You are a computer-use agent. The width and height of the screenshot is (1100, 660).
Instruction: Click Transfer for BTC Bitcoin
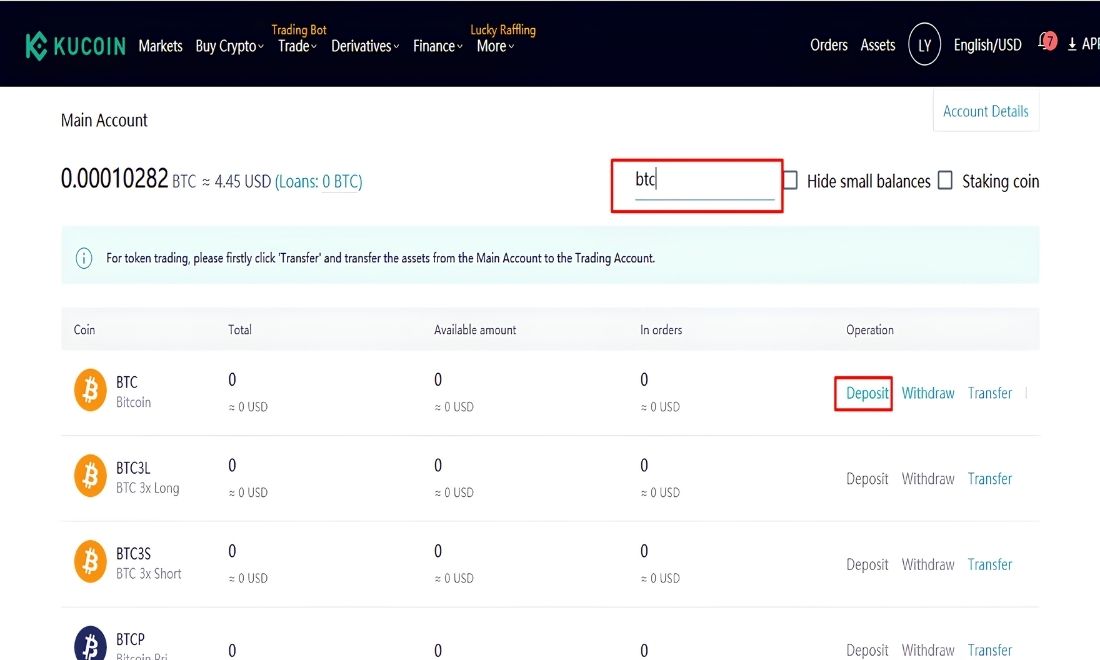click(x=990, y=393)
